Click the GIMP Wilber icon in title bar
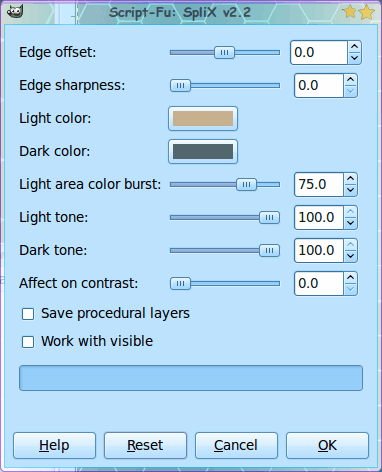Screen dimensions: 382x472 15,11
